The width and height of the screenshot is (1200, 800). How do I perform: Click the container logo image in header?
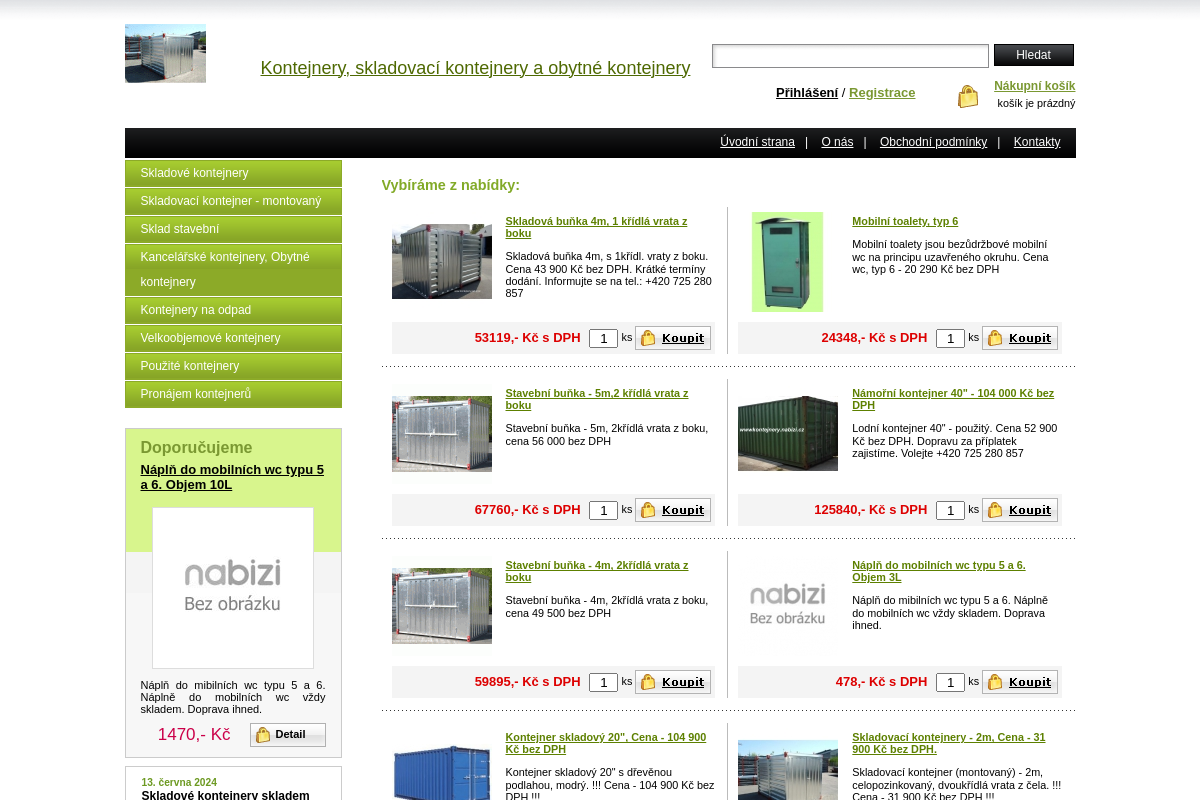pyautogui.click(x=165, y=54)
